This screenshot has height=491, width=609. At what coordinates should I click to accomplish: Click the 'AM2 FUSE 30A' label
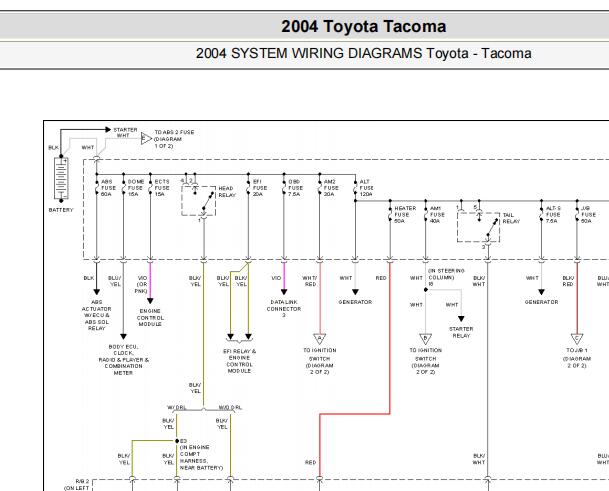point(331,188)
